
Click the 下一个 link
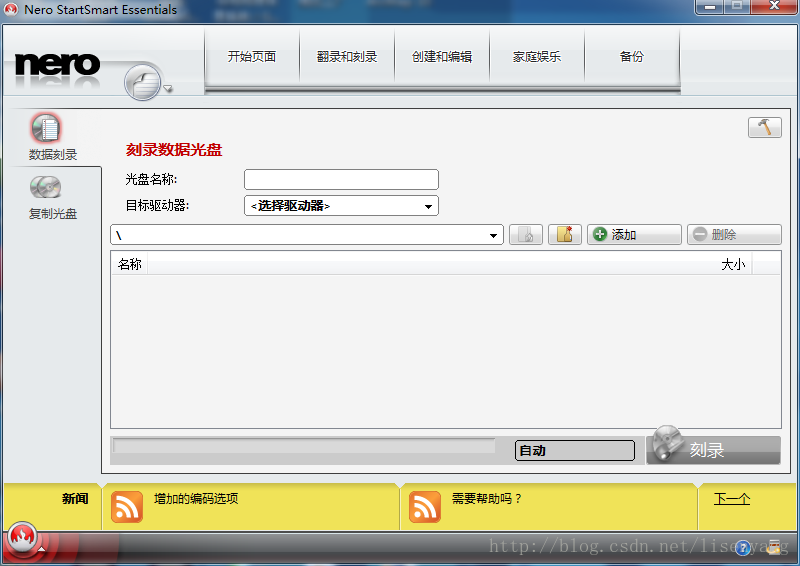tap(732, 499)
